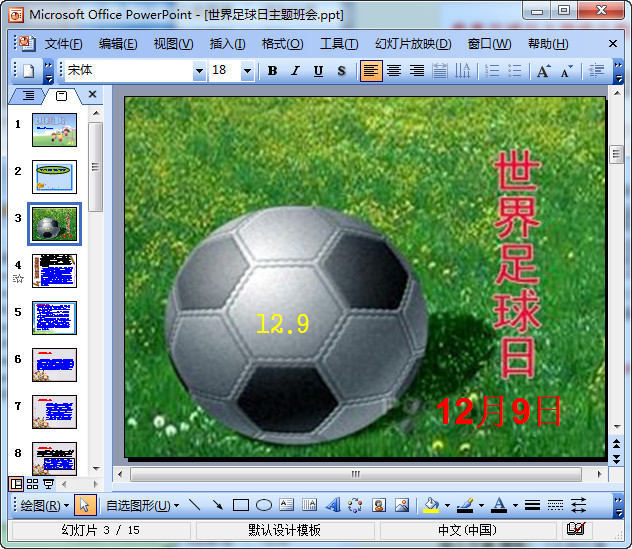Toggle Italic formatting
The image size is (632, 549).
click(x=295, y=71)
